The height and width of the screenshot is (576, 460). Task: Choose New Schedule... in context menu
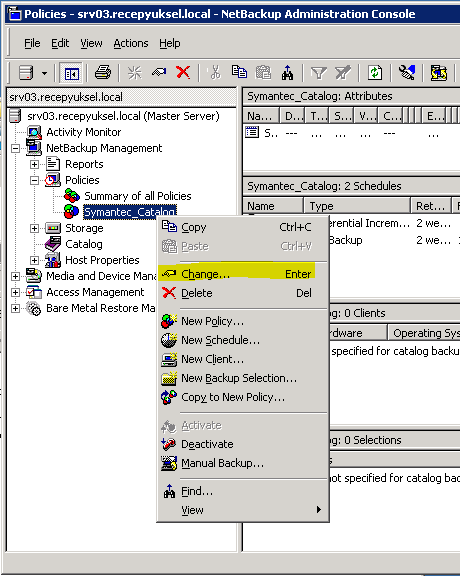click(x=242, y=341)
